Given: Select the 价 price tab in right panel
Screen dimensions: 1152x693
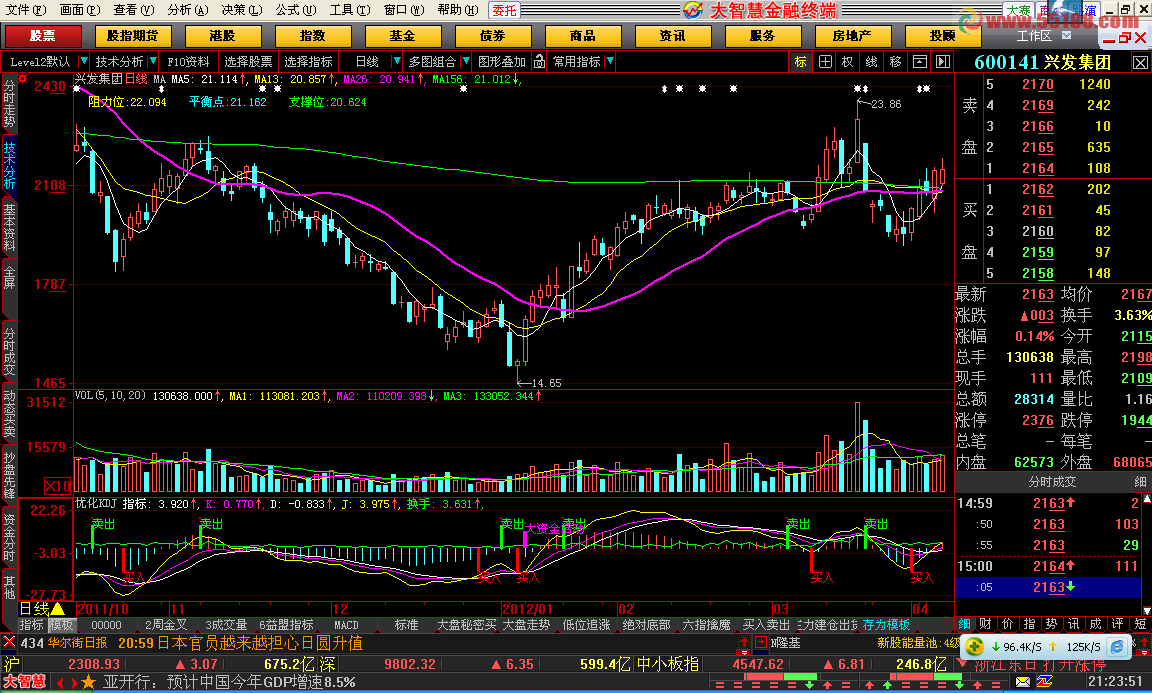Looking at the screenshot, I should click(x=1008, y=624).
